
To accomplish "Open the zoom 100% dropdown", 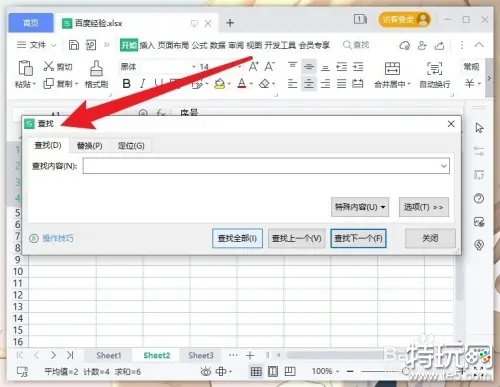I will pyautogui.click(x=325, y=371).
